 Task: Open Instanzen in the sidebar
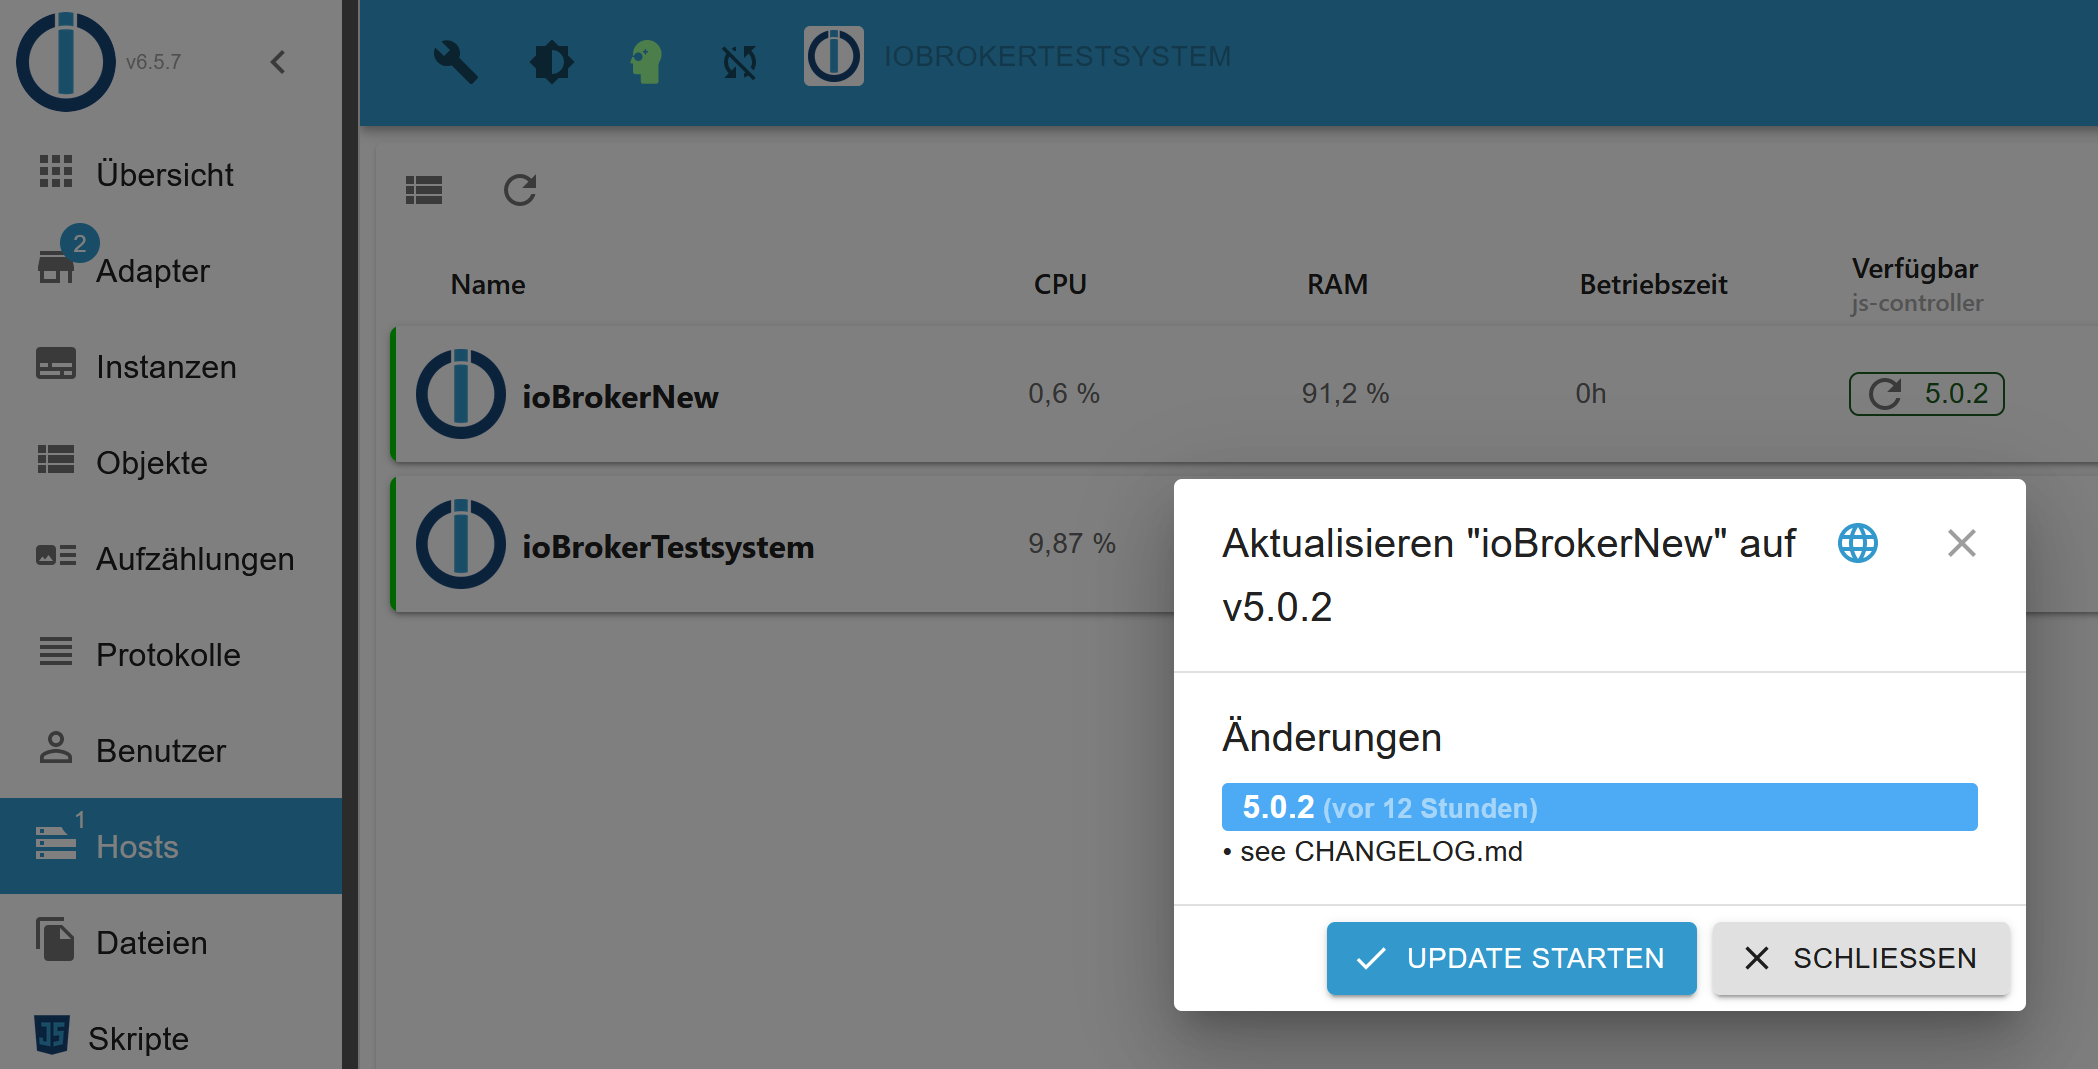pos(166,366)
